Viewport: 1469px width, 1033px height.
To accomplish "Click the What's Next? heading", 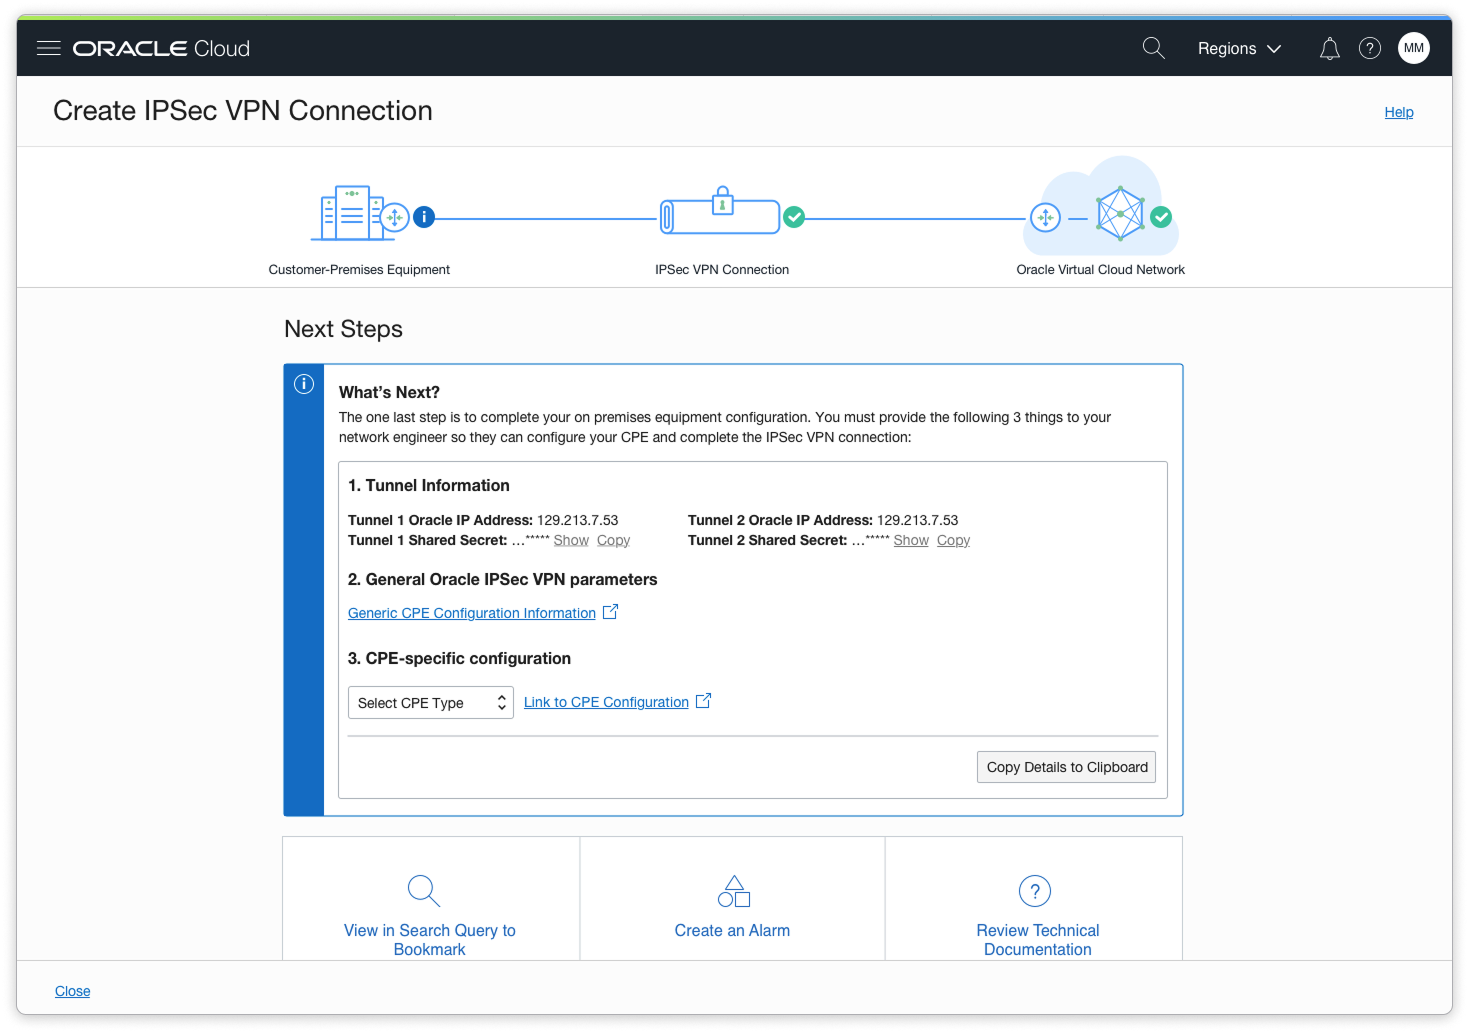I will 389,393.
